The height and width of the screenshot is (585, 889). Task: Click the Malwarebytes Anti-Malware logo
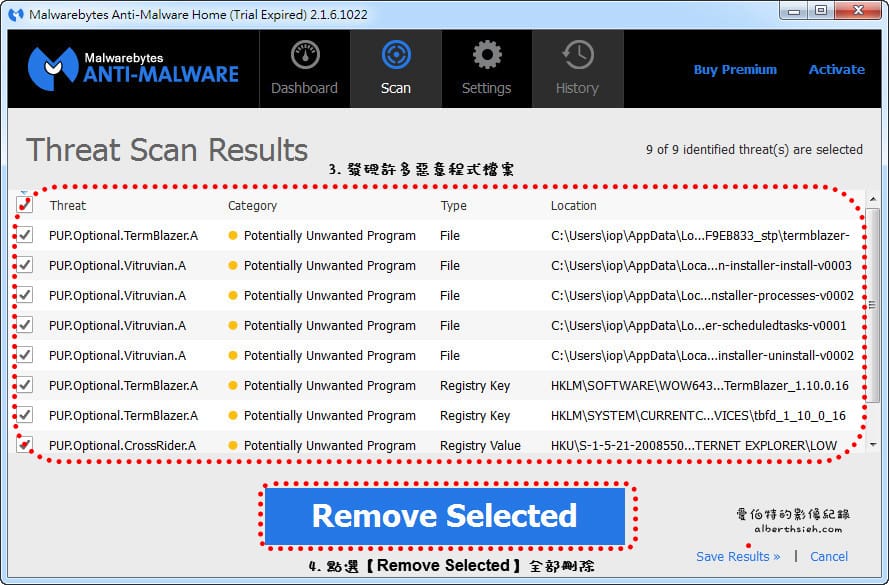click(134, 69)
